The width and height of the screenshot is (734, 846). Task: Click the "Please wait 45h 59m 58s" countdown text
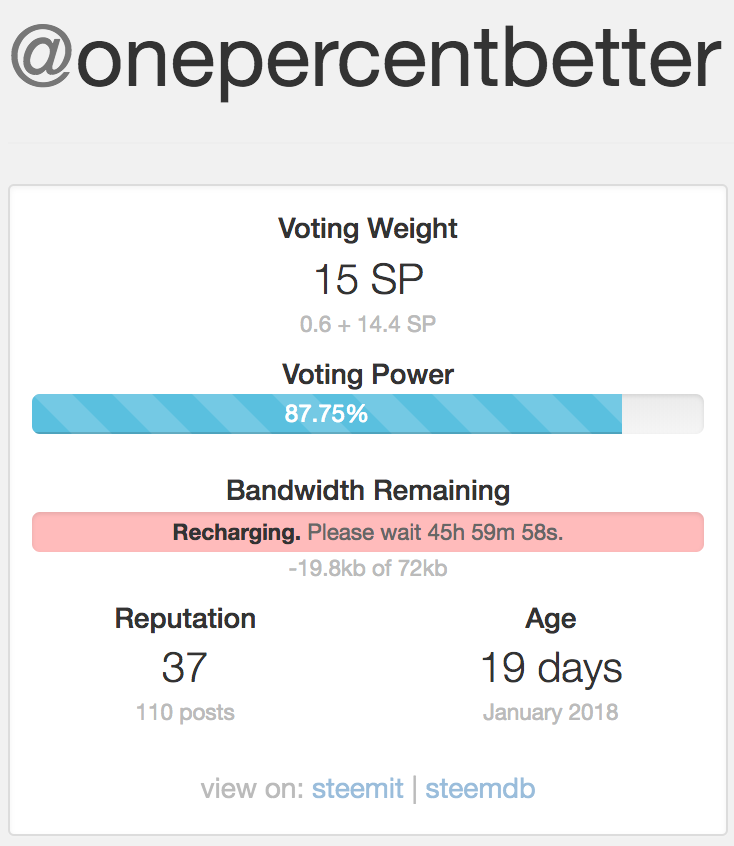pyautogui.click(x=435, y=532)
